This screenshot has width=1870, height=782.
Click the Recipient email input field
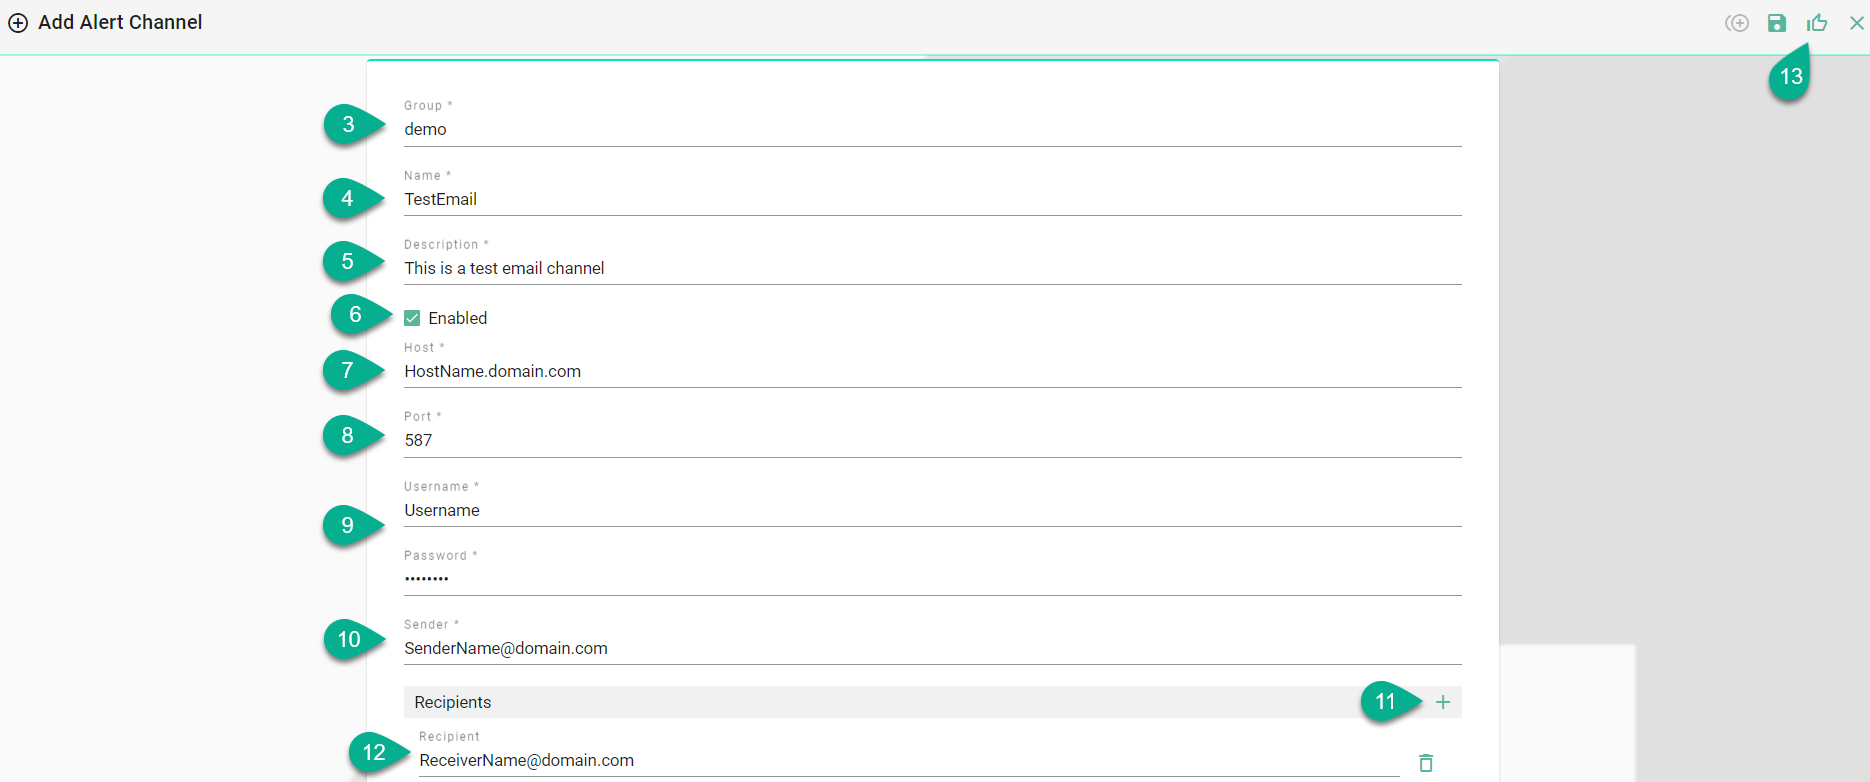click(x=900, y=761)
